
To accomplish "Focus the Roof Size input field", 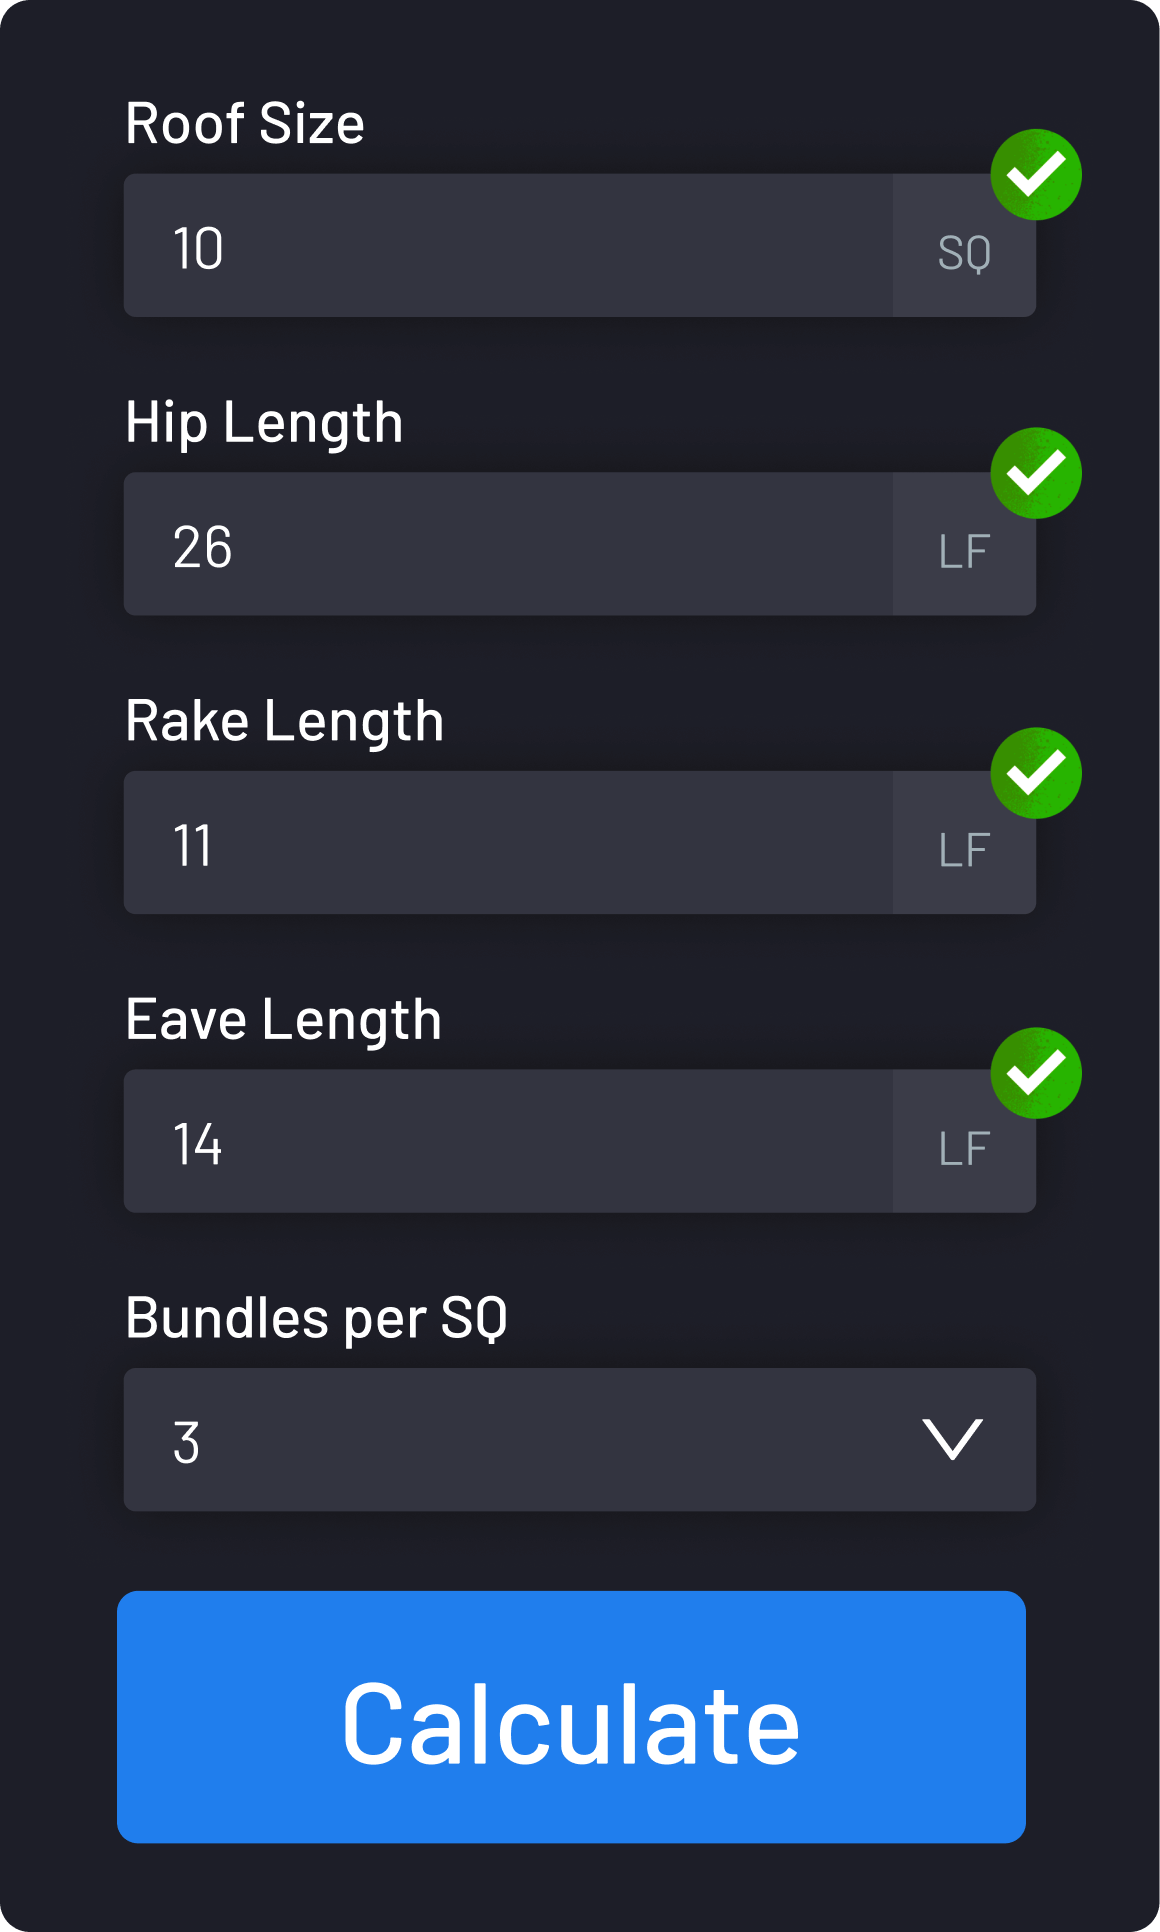I will click(508, 246).
